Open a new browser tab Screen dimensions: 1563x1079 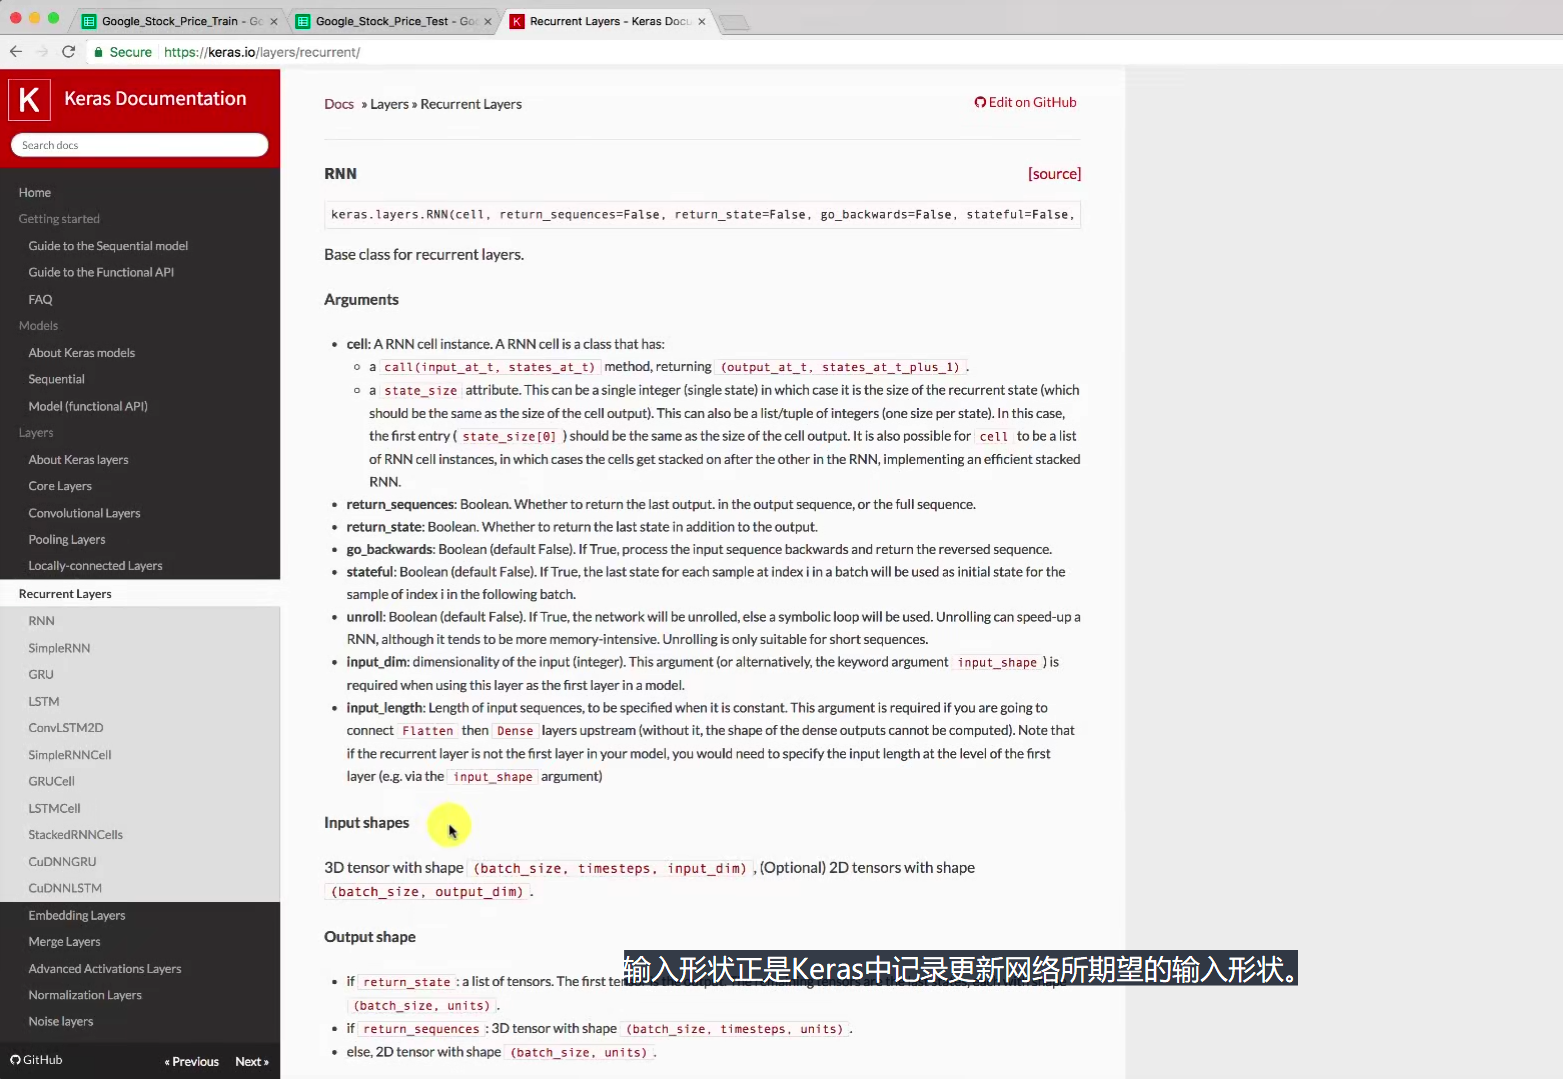click(x=734, y=21)
